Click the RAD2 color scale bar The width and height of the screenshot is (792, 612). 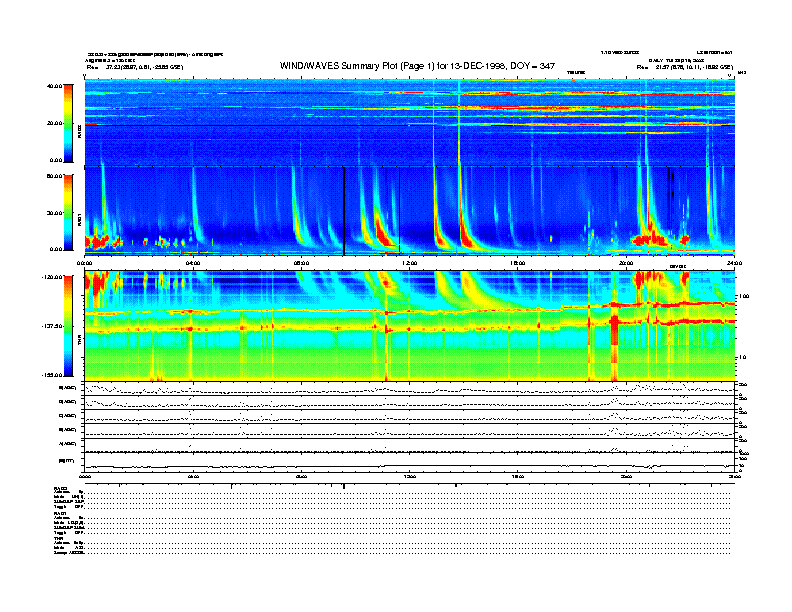(68, 123)
